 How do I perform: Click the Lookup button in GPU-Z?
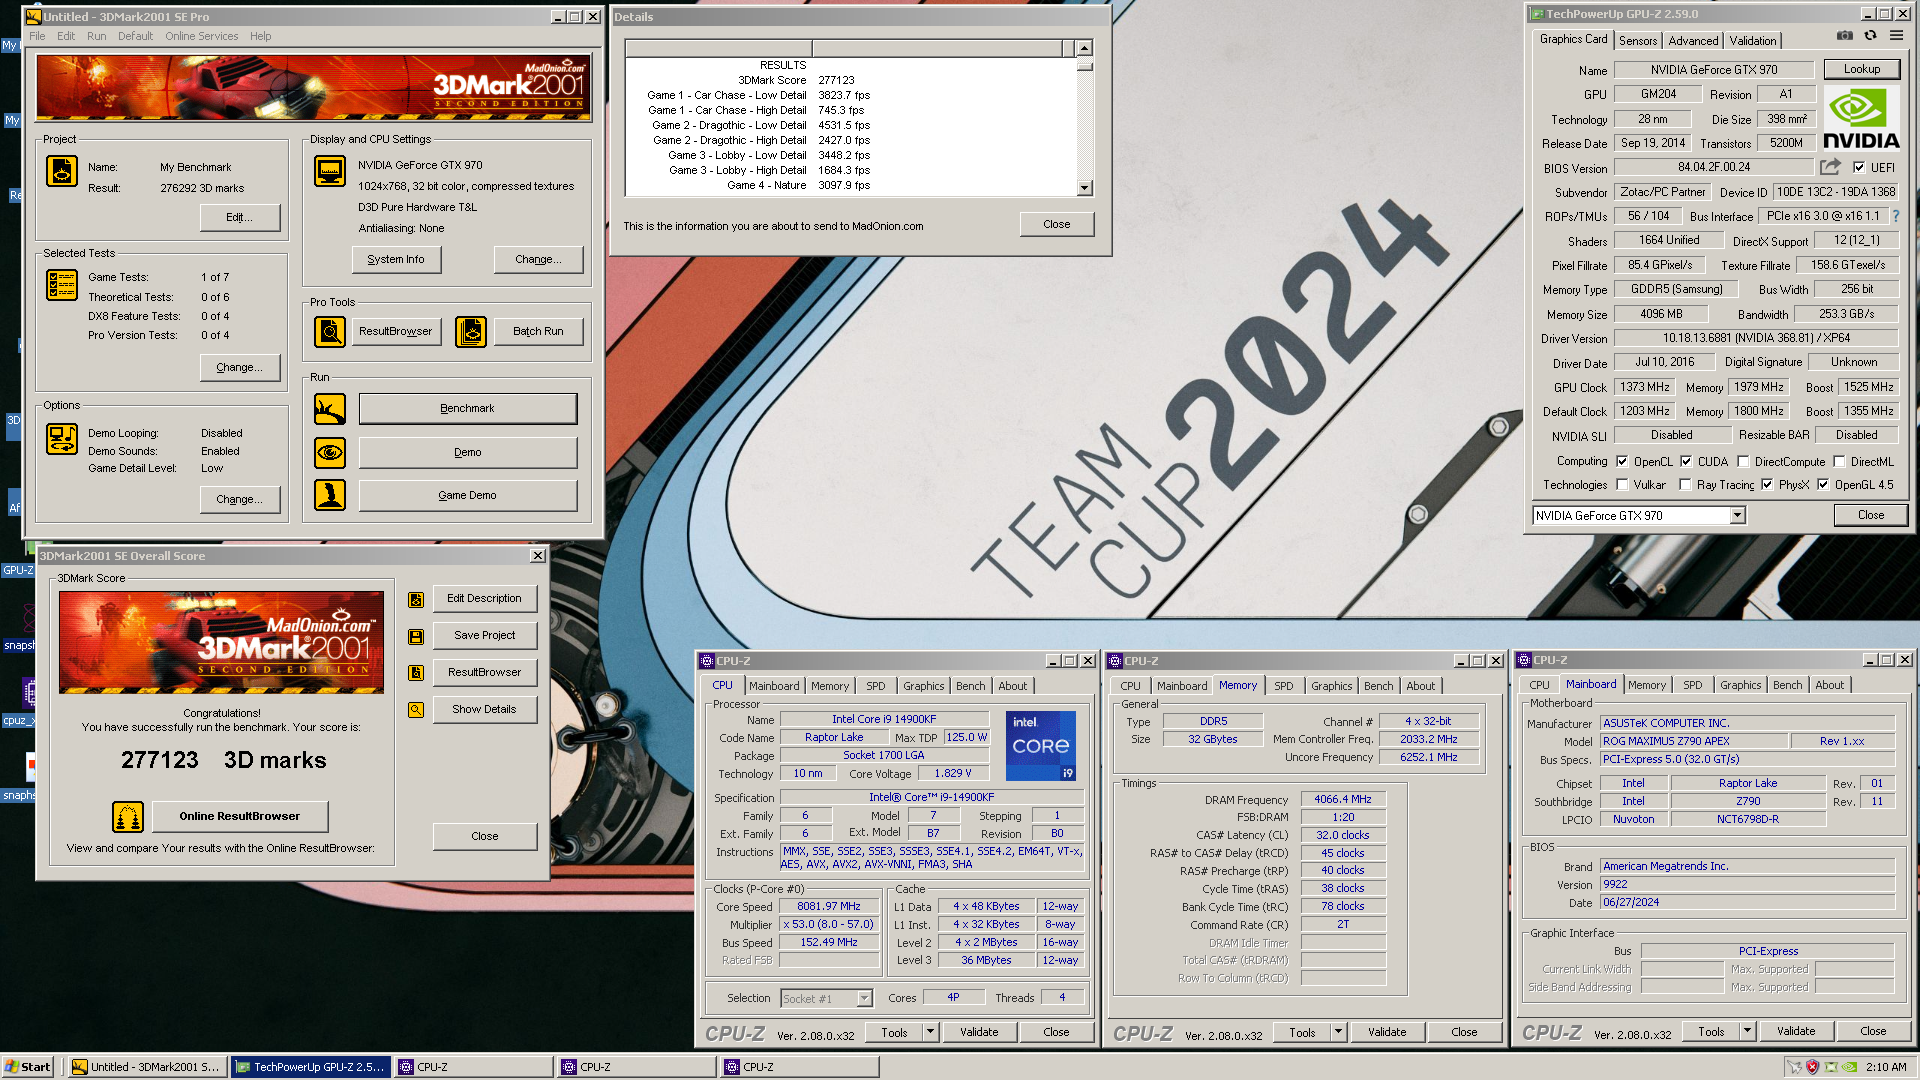(x=1861, y=69)
